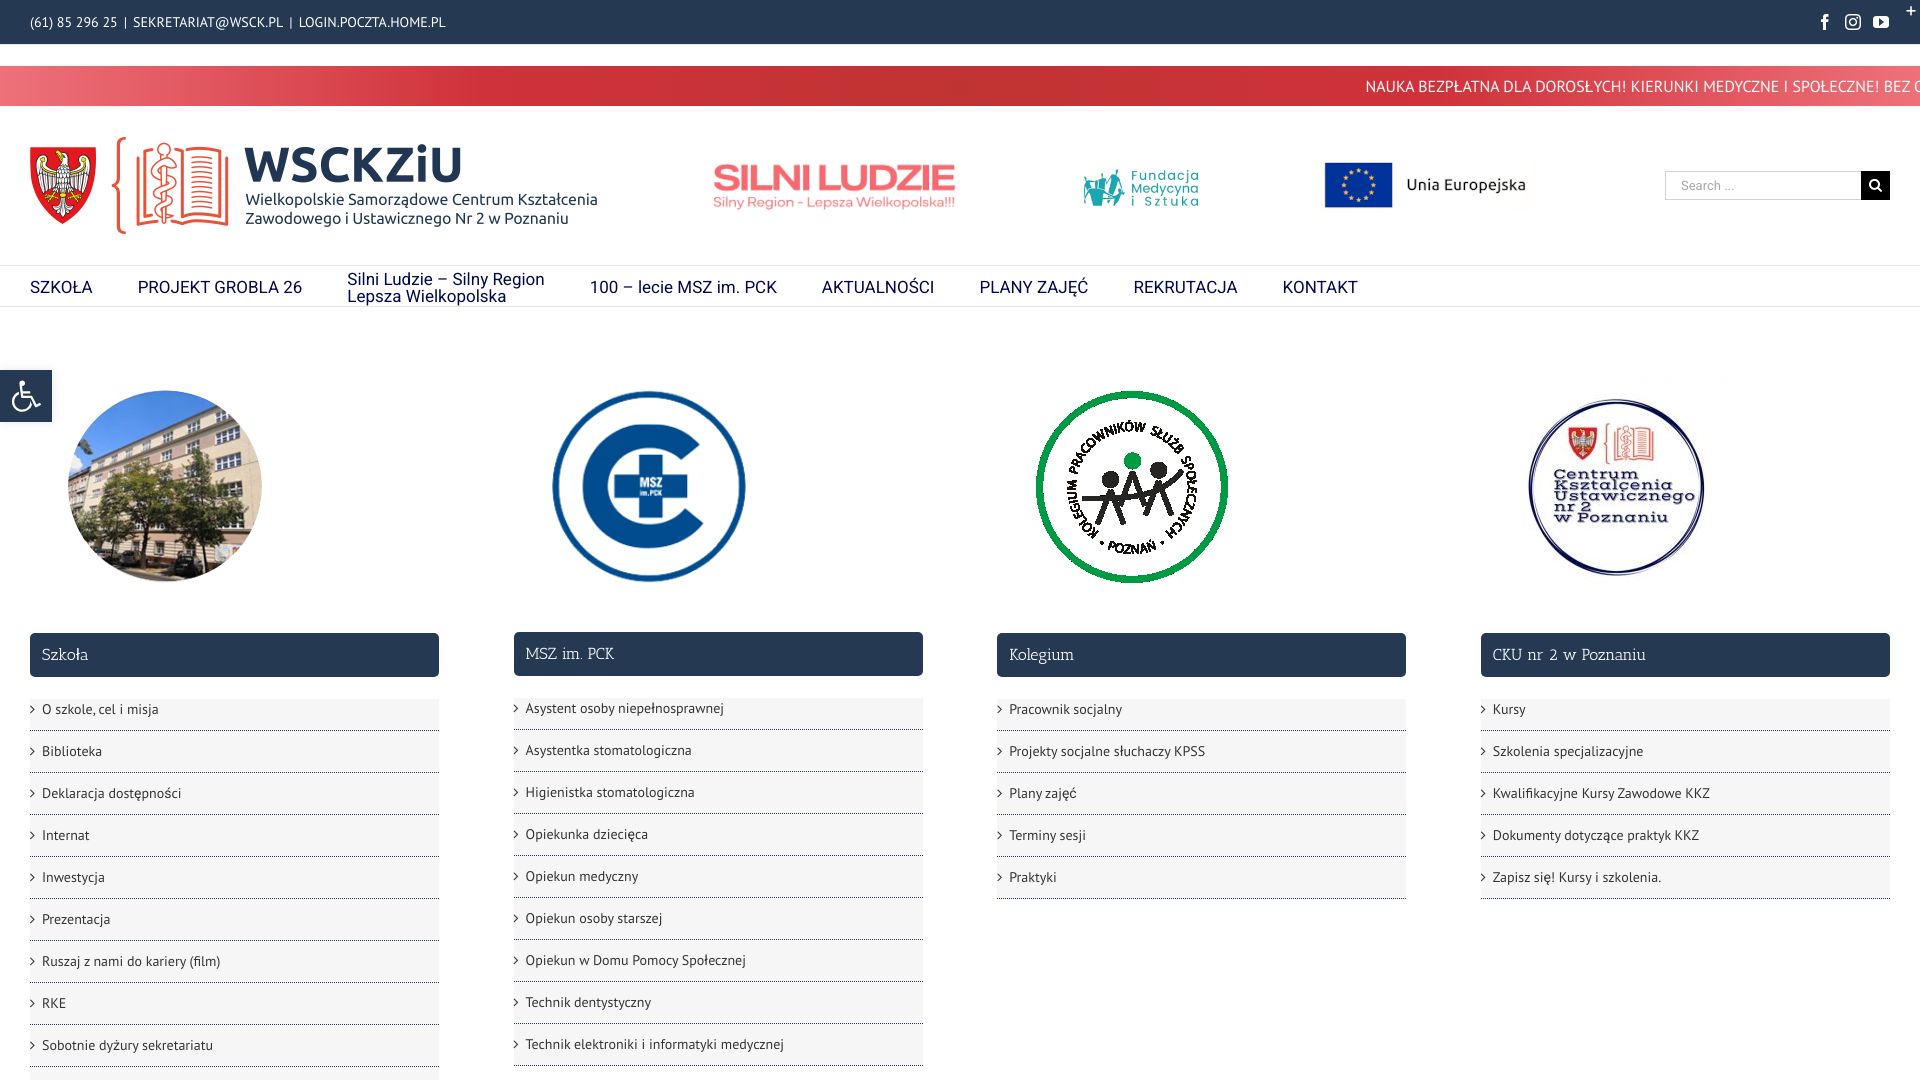Open the Biblioteka link
Screen dimensions: 1920x1080
pyautogui.click(x=72, y=751)
